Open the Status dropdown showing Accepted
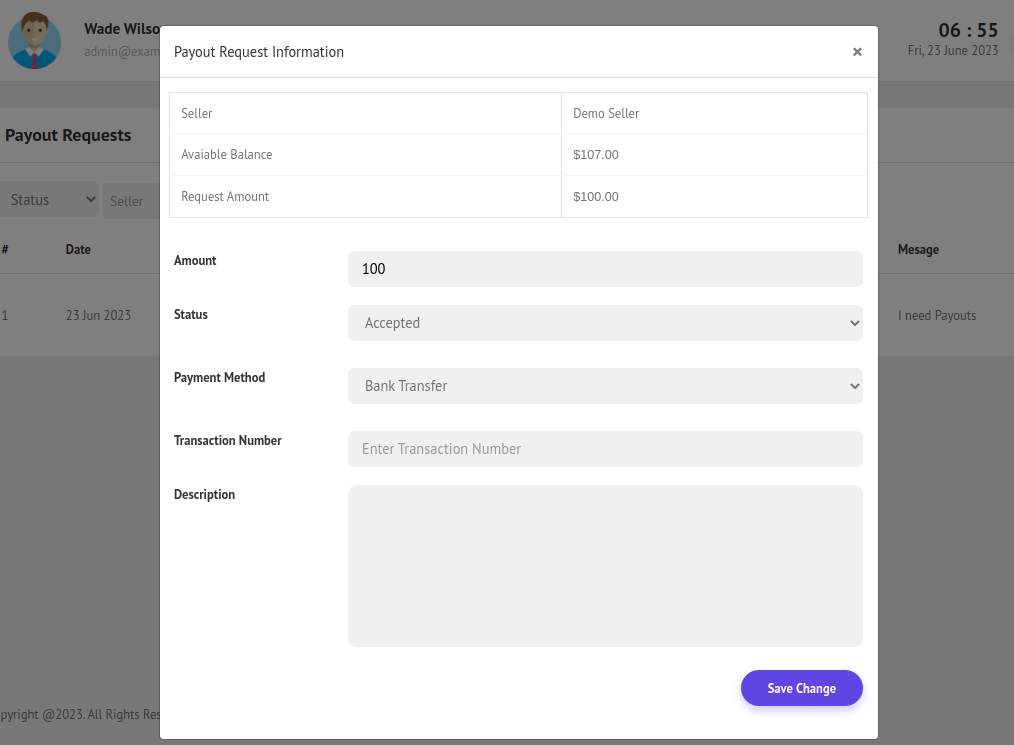The height and width of the screenshot is (745, 1014). pyautogui.click(x=604, y=323)
